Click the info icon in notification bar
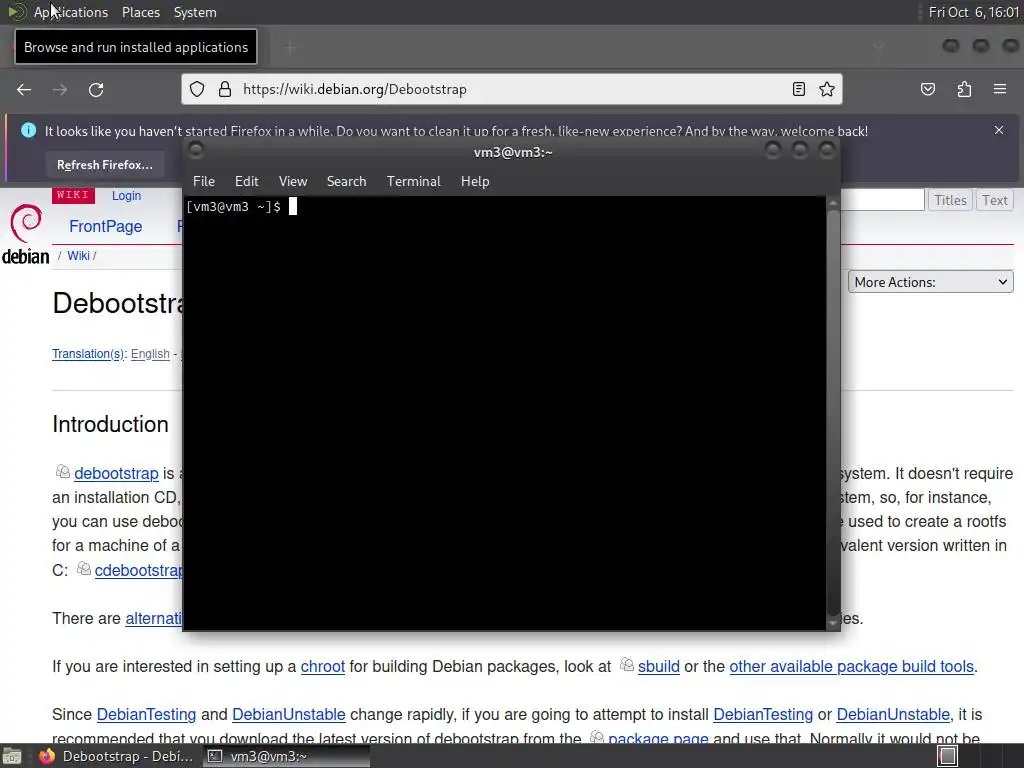Image resolution: width=1024 pixels, height=768 pixels. (28, 130)
